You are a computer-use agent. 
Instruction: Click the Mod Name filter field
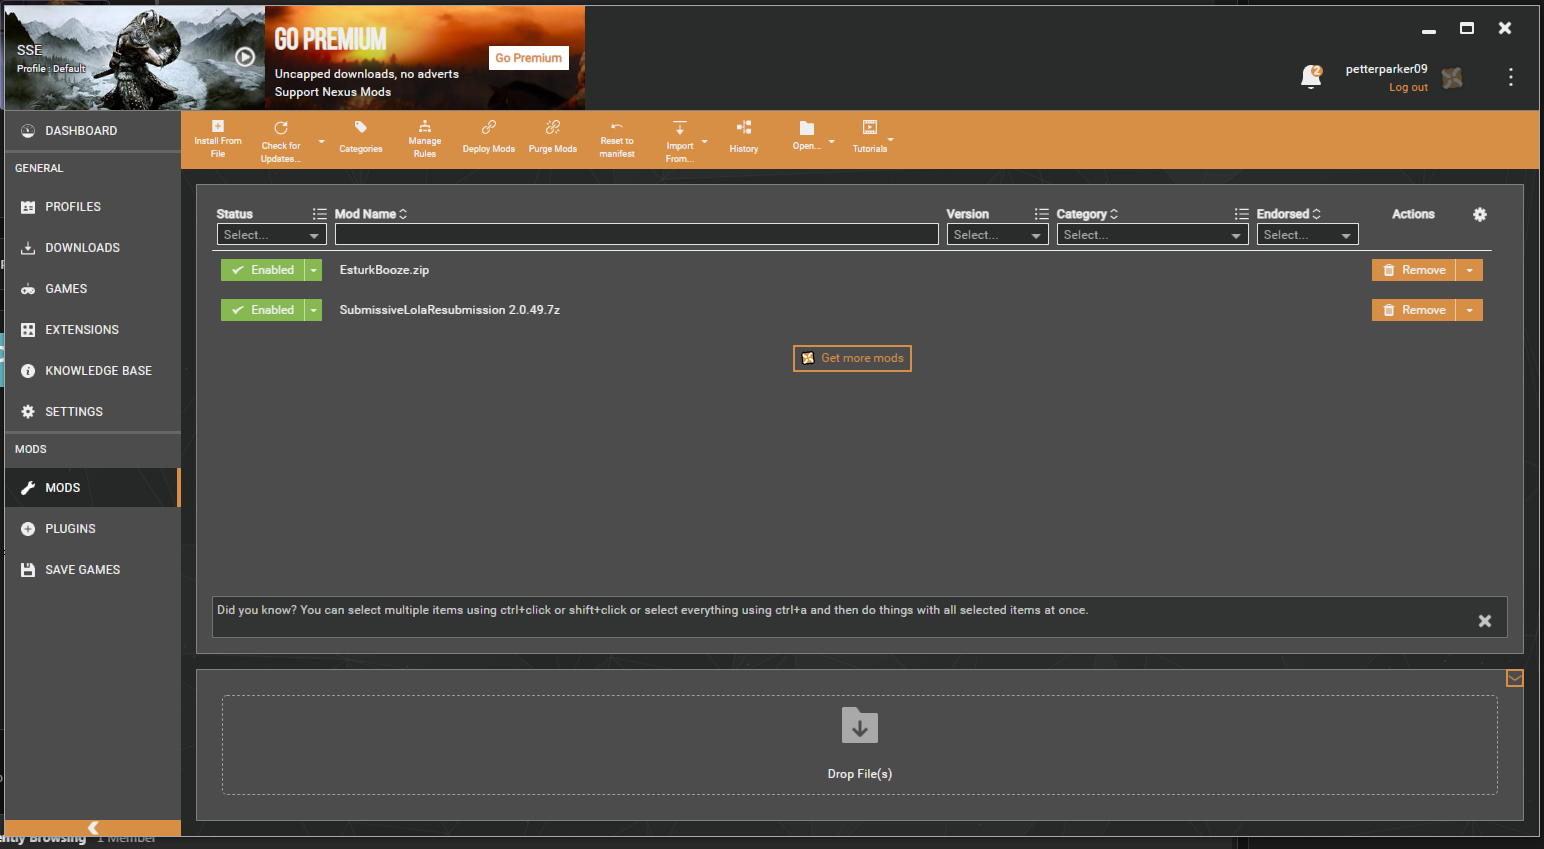(x=637, y=235)
